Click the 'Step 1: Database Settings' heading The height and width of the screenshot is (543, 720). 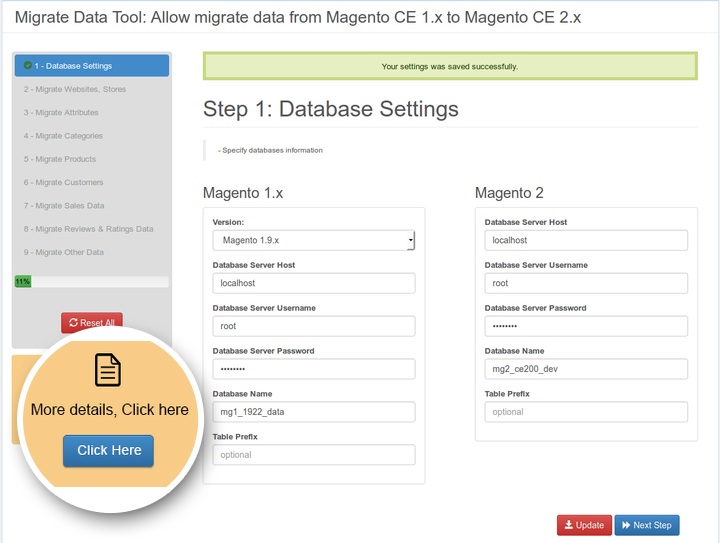click(331, 109)
